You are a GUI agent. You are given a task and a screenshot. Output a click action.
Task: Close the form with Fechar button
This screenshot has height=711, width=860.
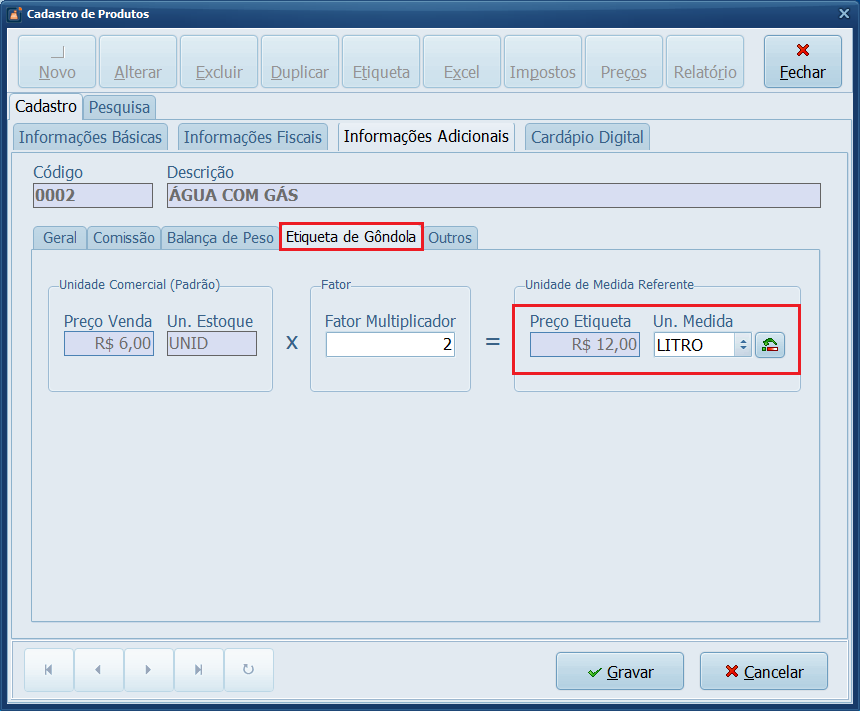click(802, 62)
